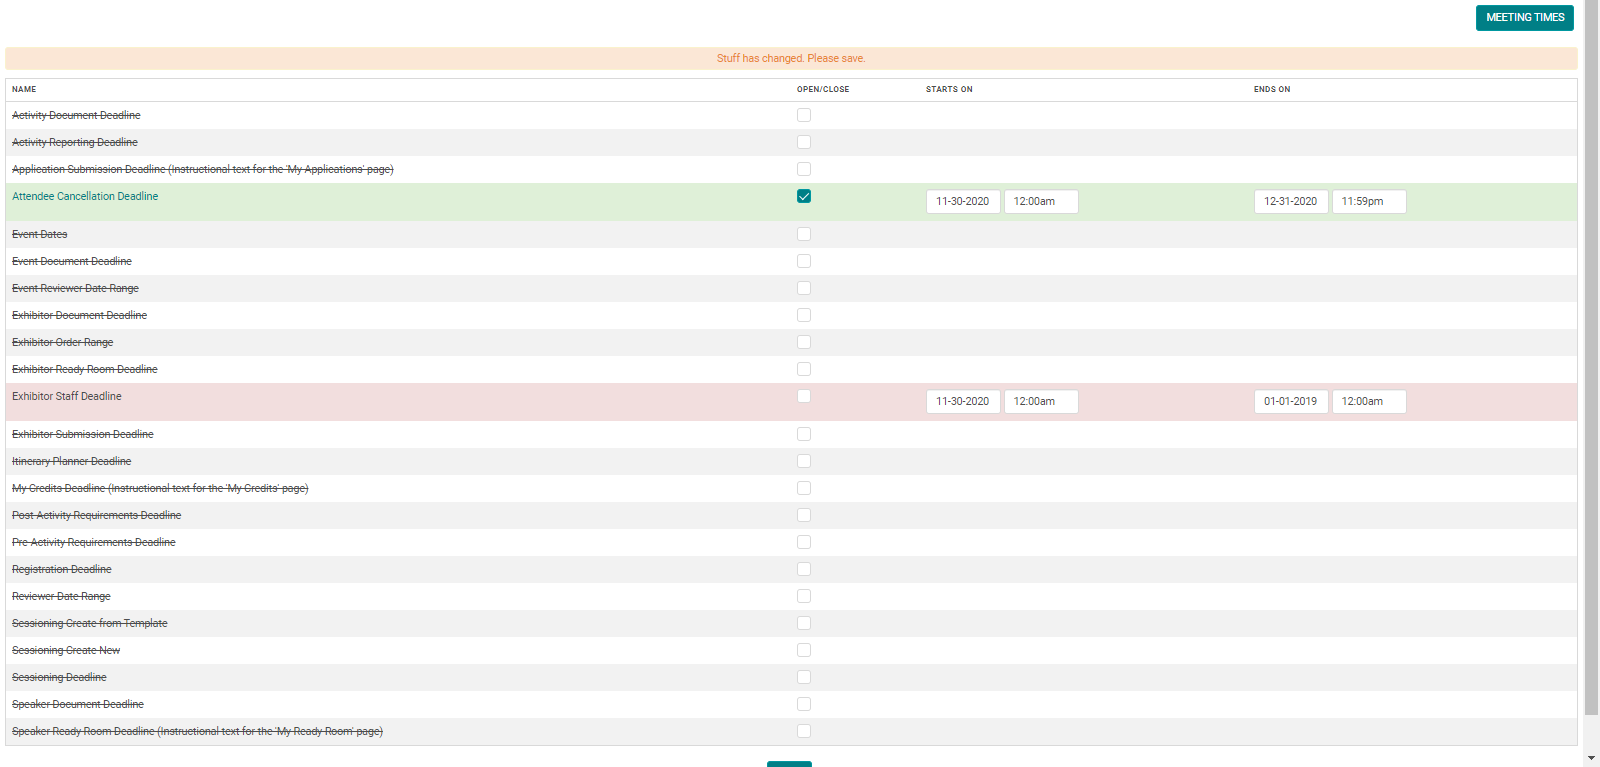Edit Exhibitor Staff start date 11-30-2020
1600x767 pixels.
(x=963, y=402)
